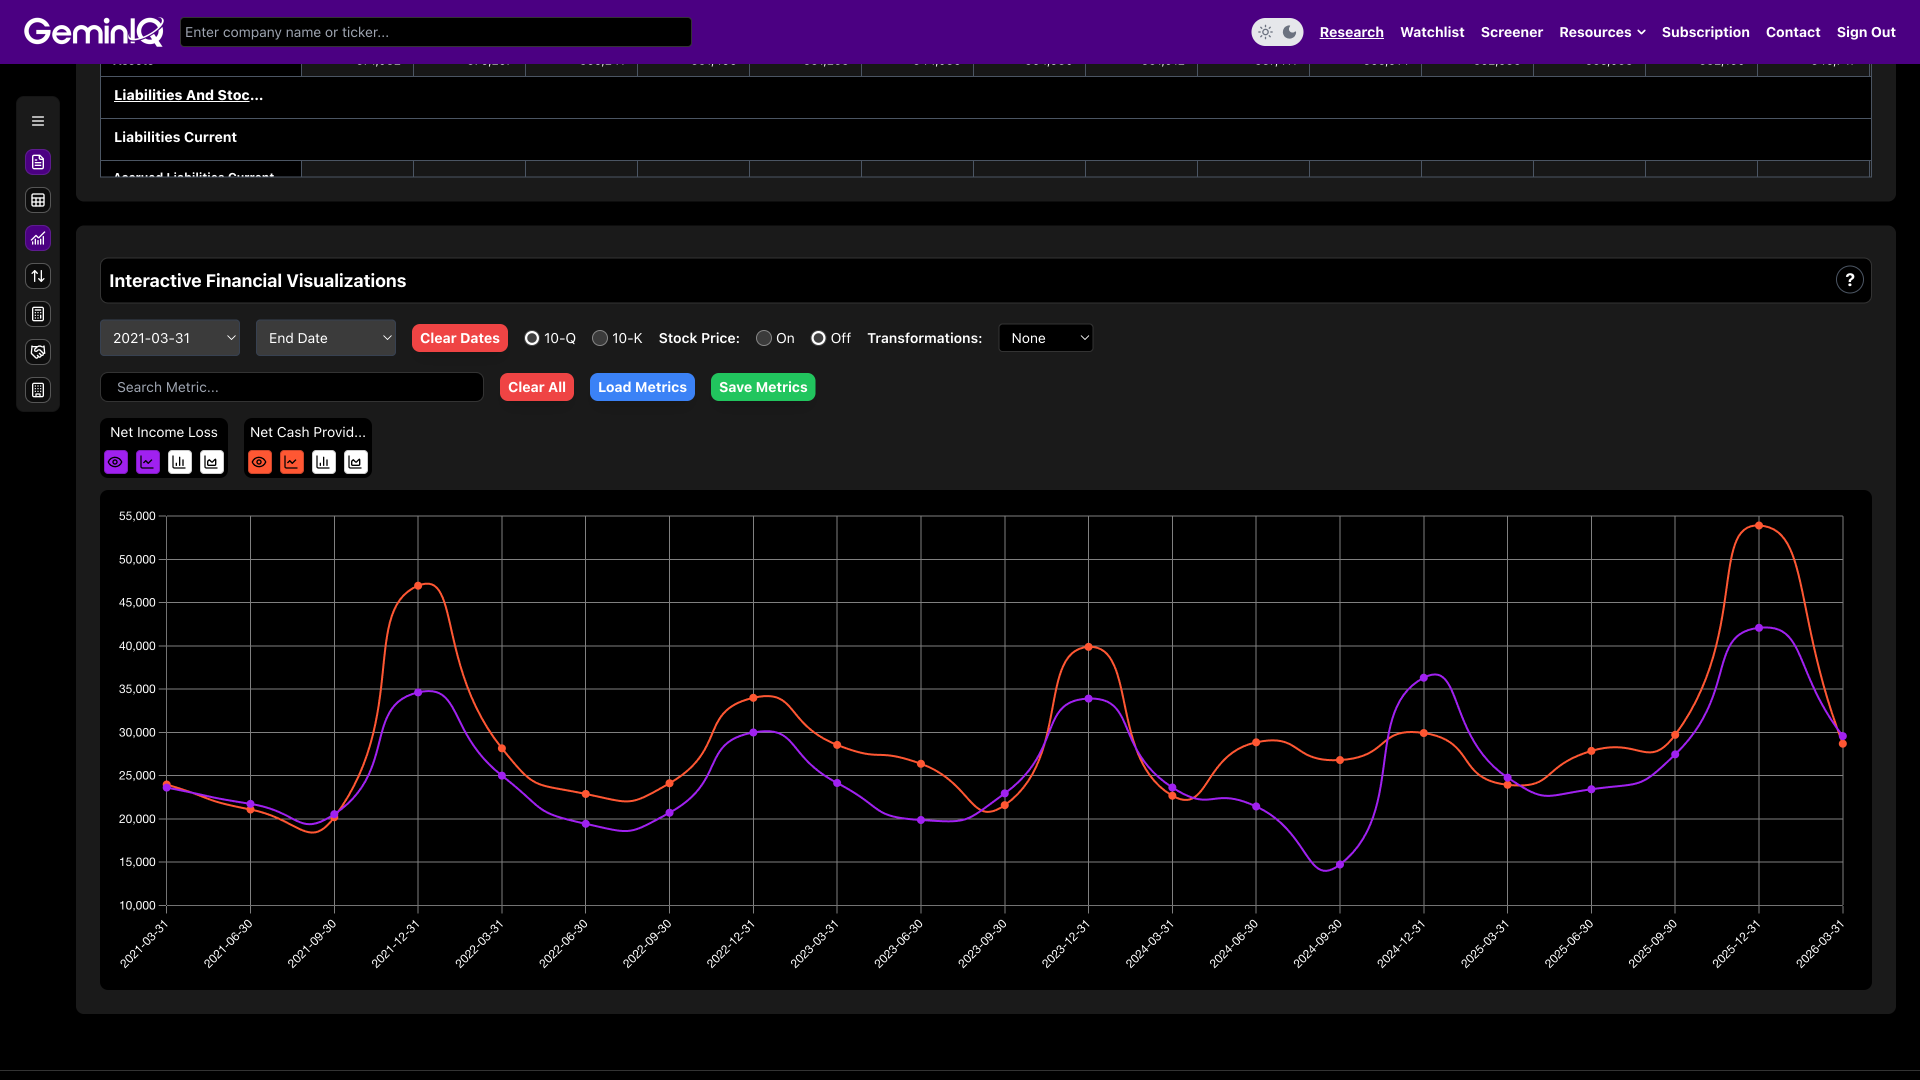1920x1080 pixels.
Task: Open the sidebar hamburger menu
Action: (x=38, y=121)
